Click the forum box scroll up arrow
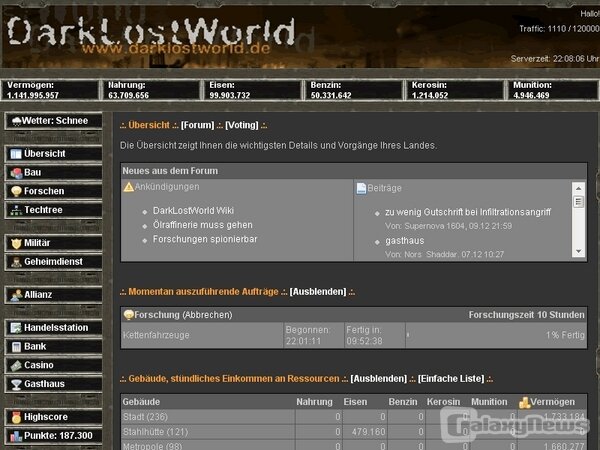The image size is (600, 450). 578,189
